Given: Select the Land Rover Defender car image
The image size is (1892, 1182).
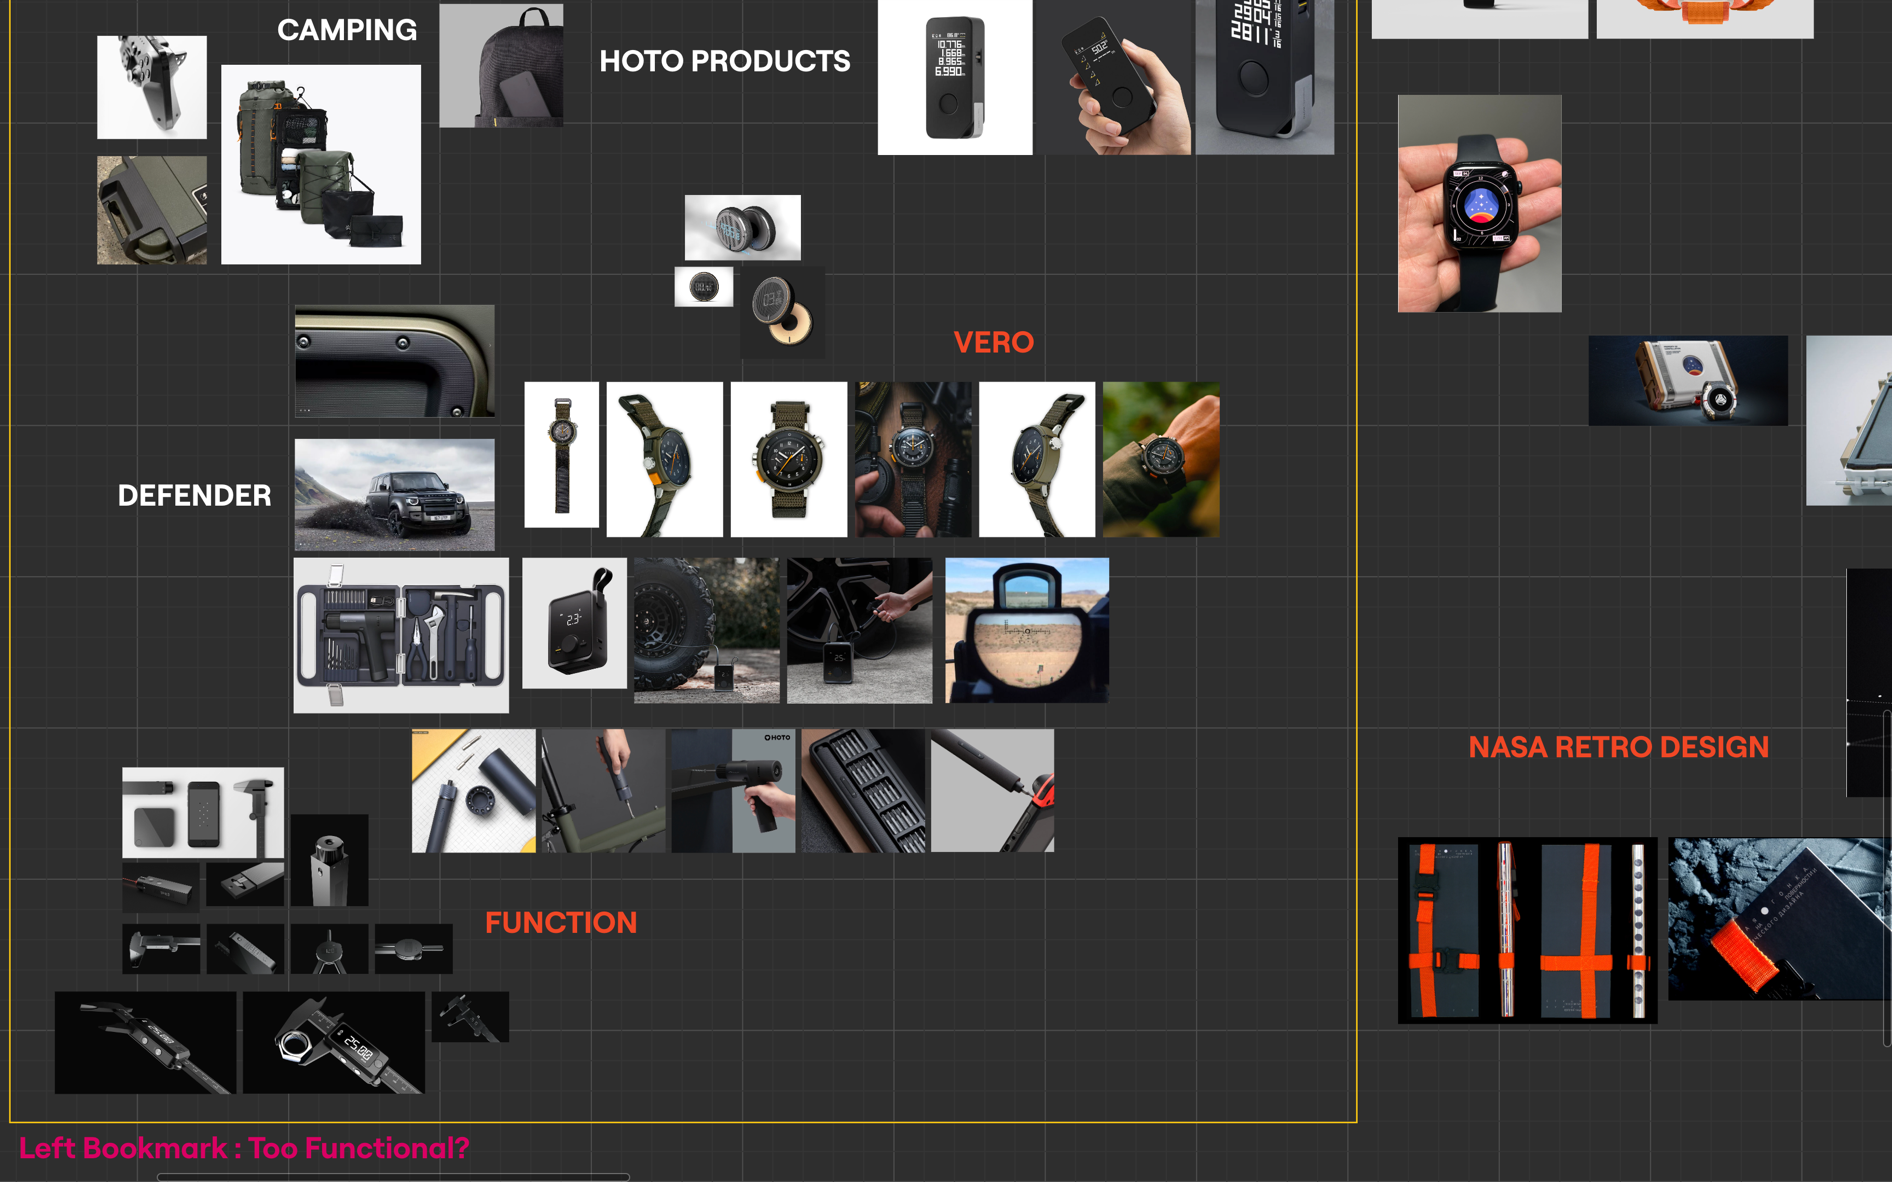Looking at the screenshot, I should 394,494.
